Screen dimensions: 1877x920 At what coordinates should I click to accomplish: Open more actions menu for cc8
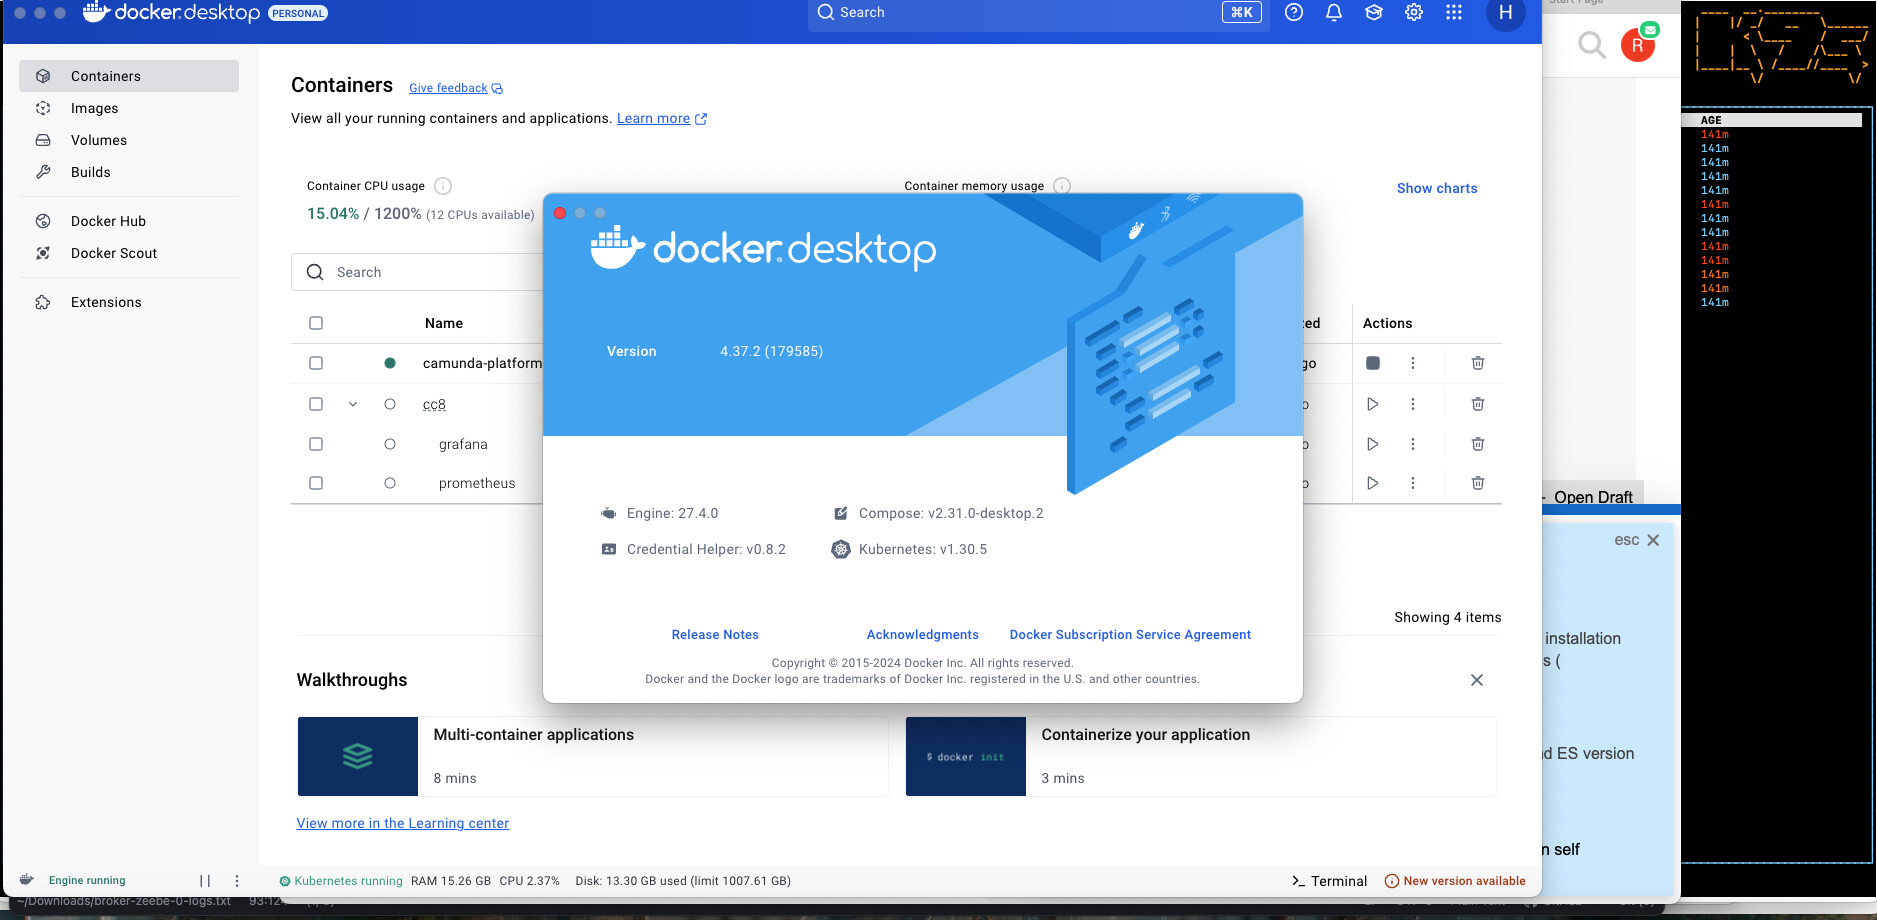click(x=1412, y=404)
